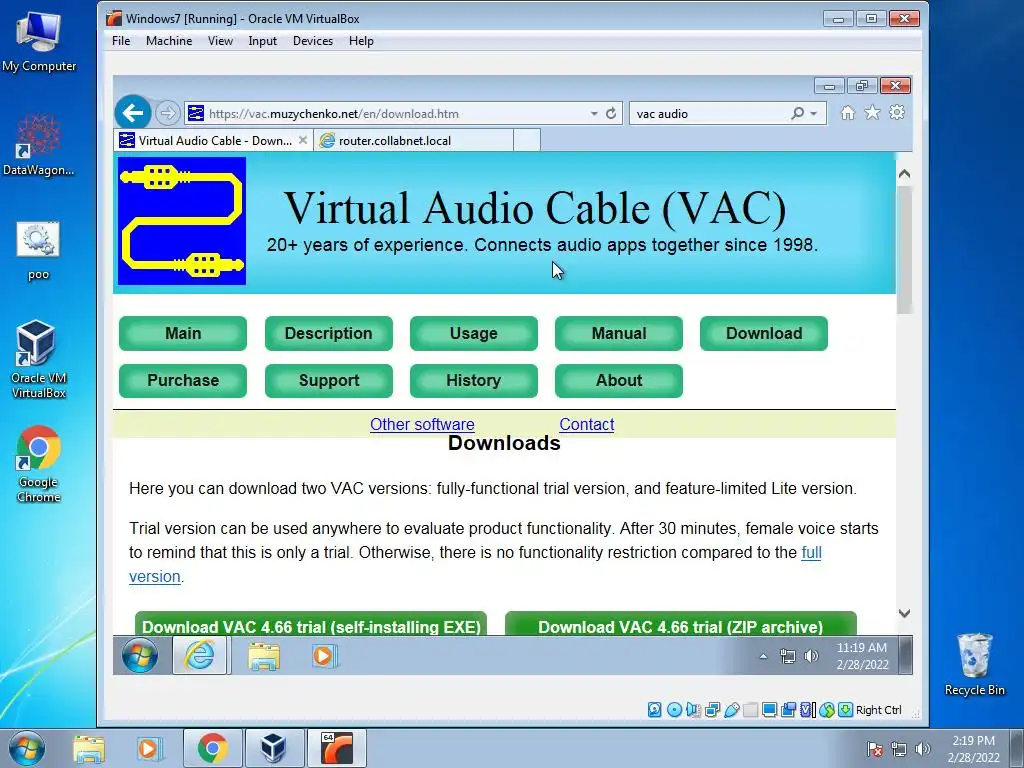Open the address bar dropdown arrow

point(594,114)
